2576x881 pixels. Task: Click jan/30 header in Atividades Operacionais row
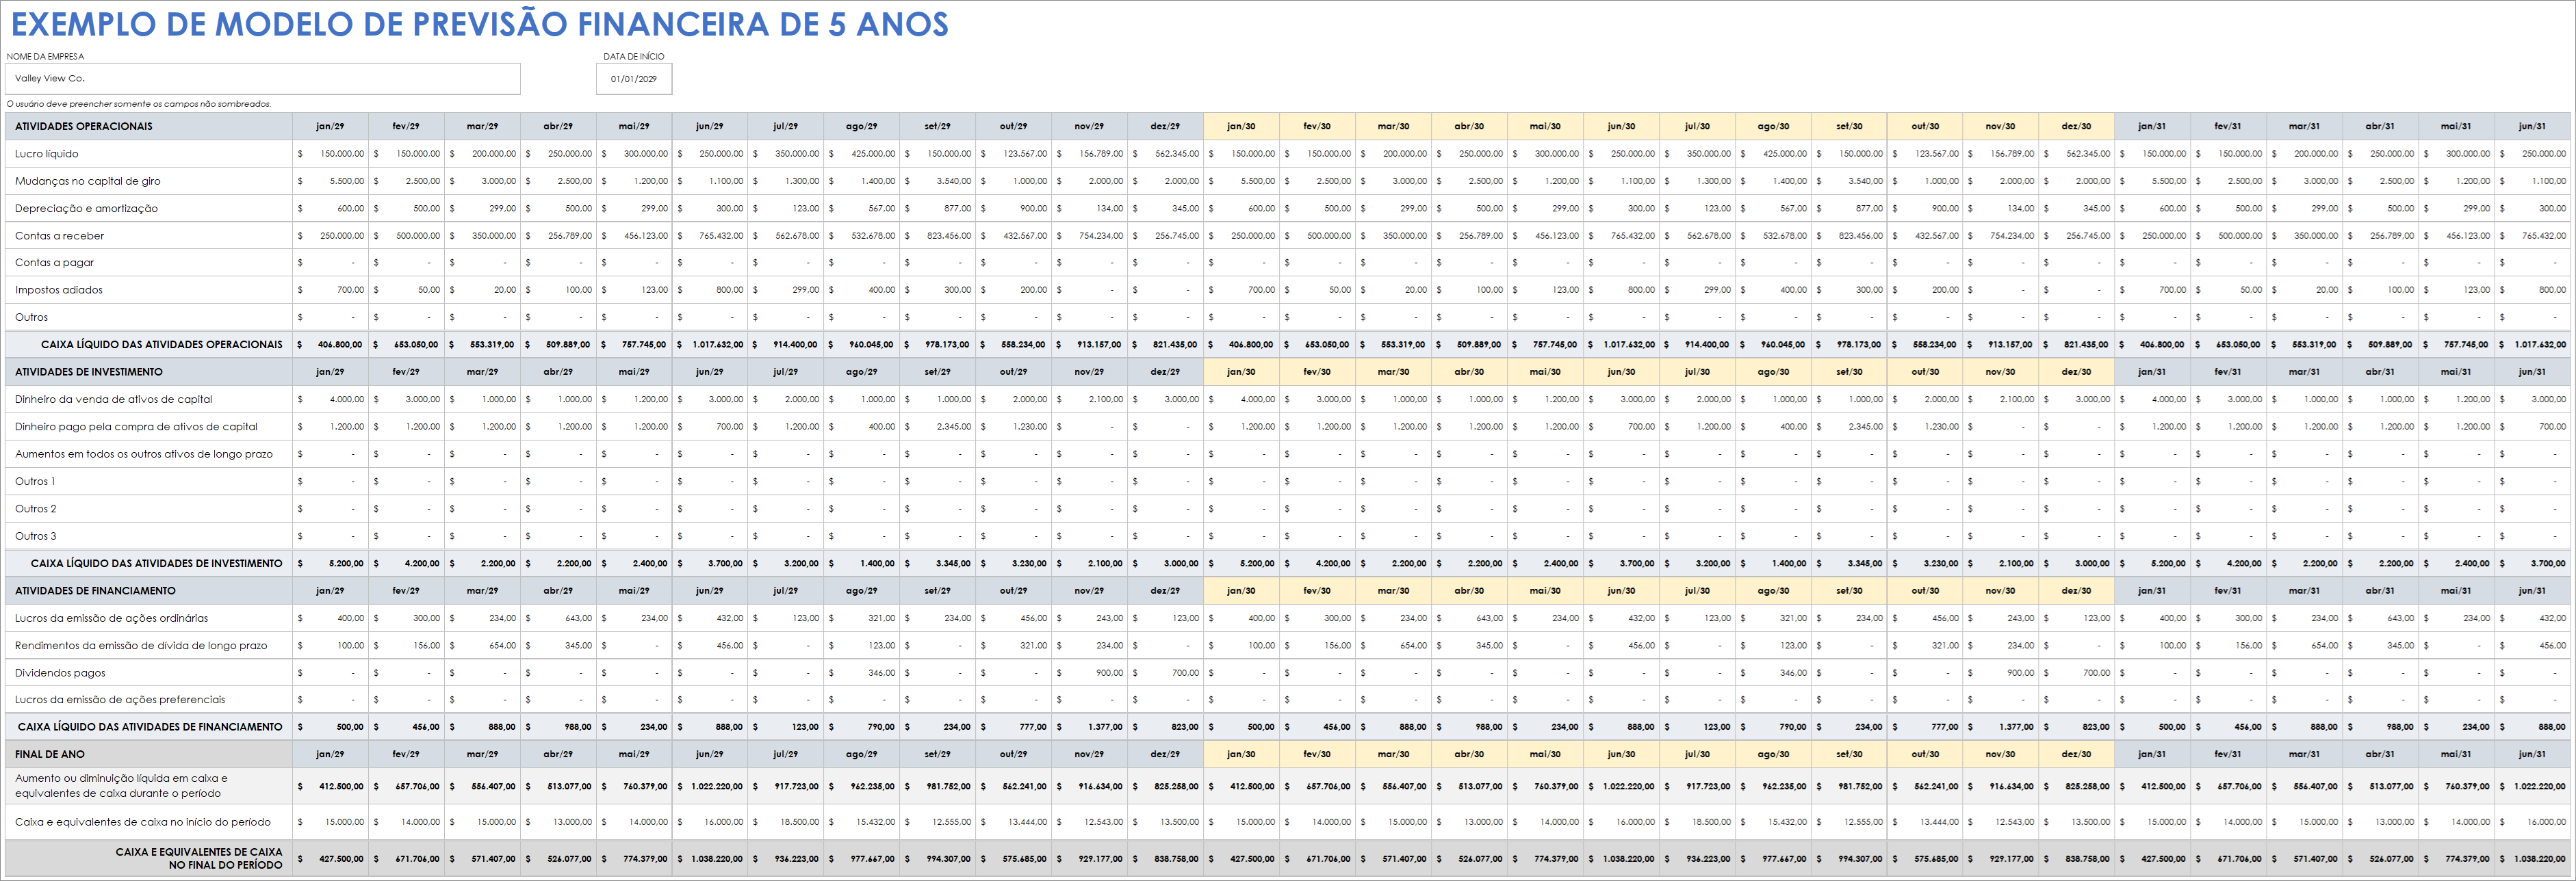1241,126
